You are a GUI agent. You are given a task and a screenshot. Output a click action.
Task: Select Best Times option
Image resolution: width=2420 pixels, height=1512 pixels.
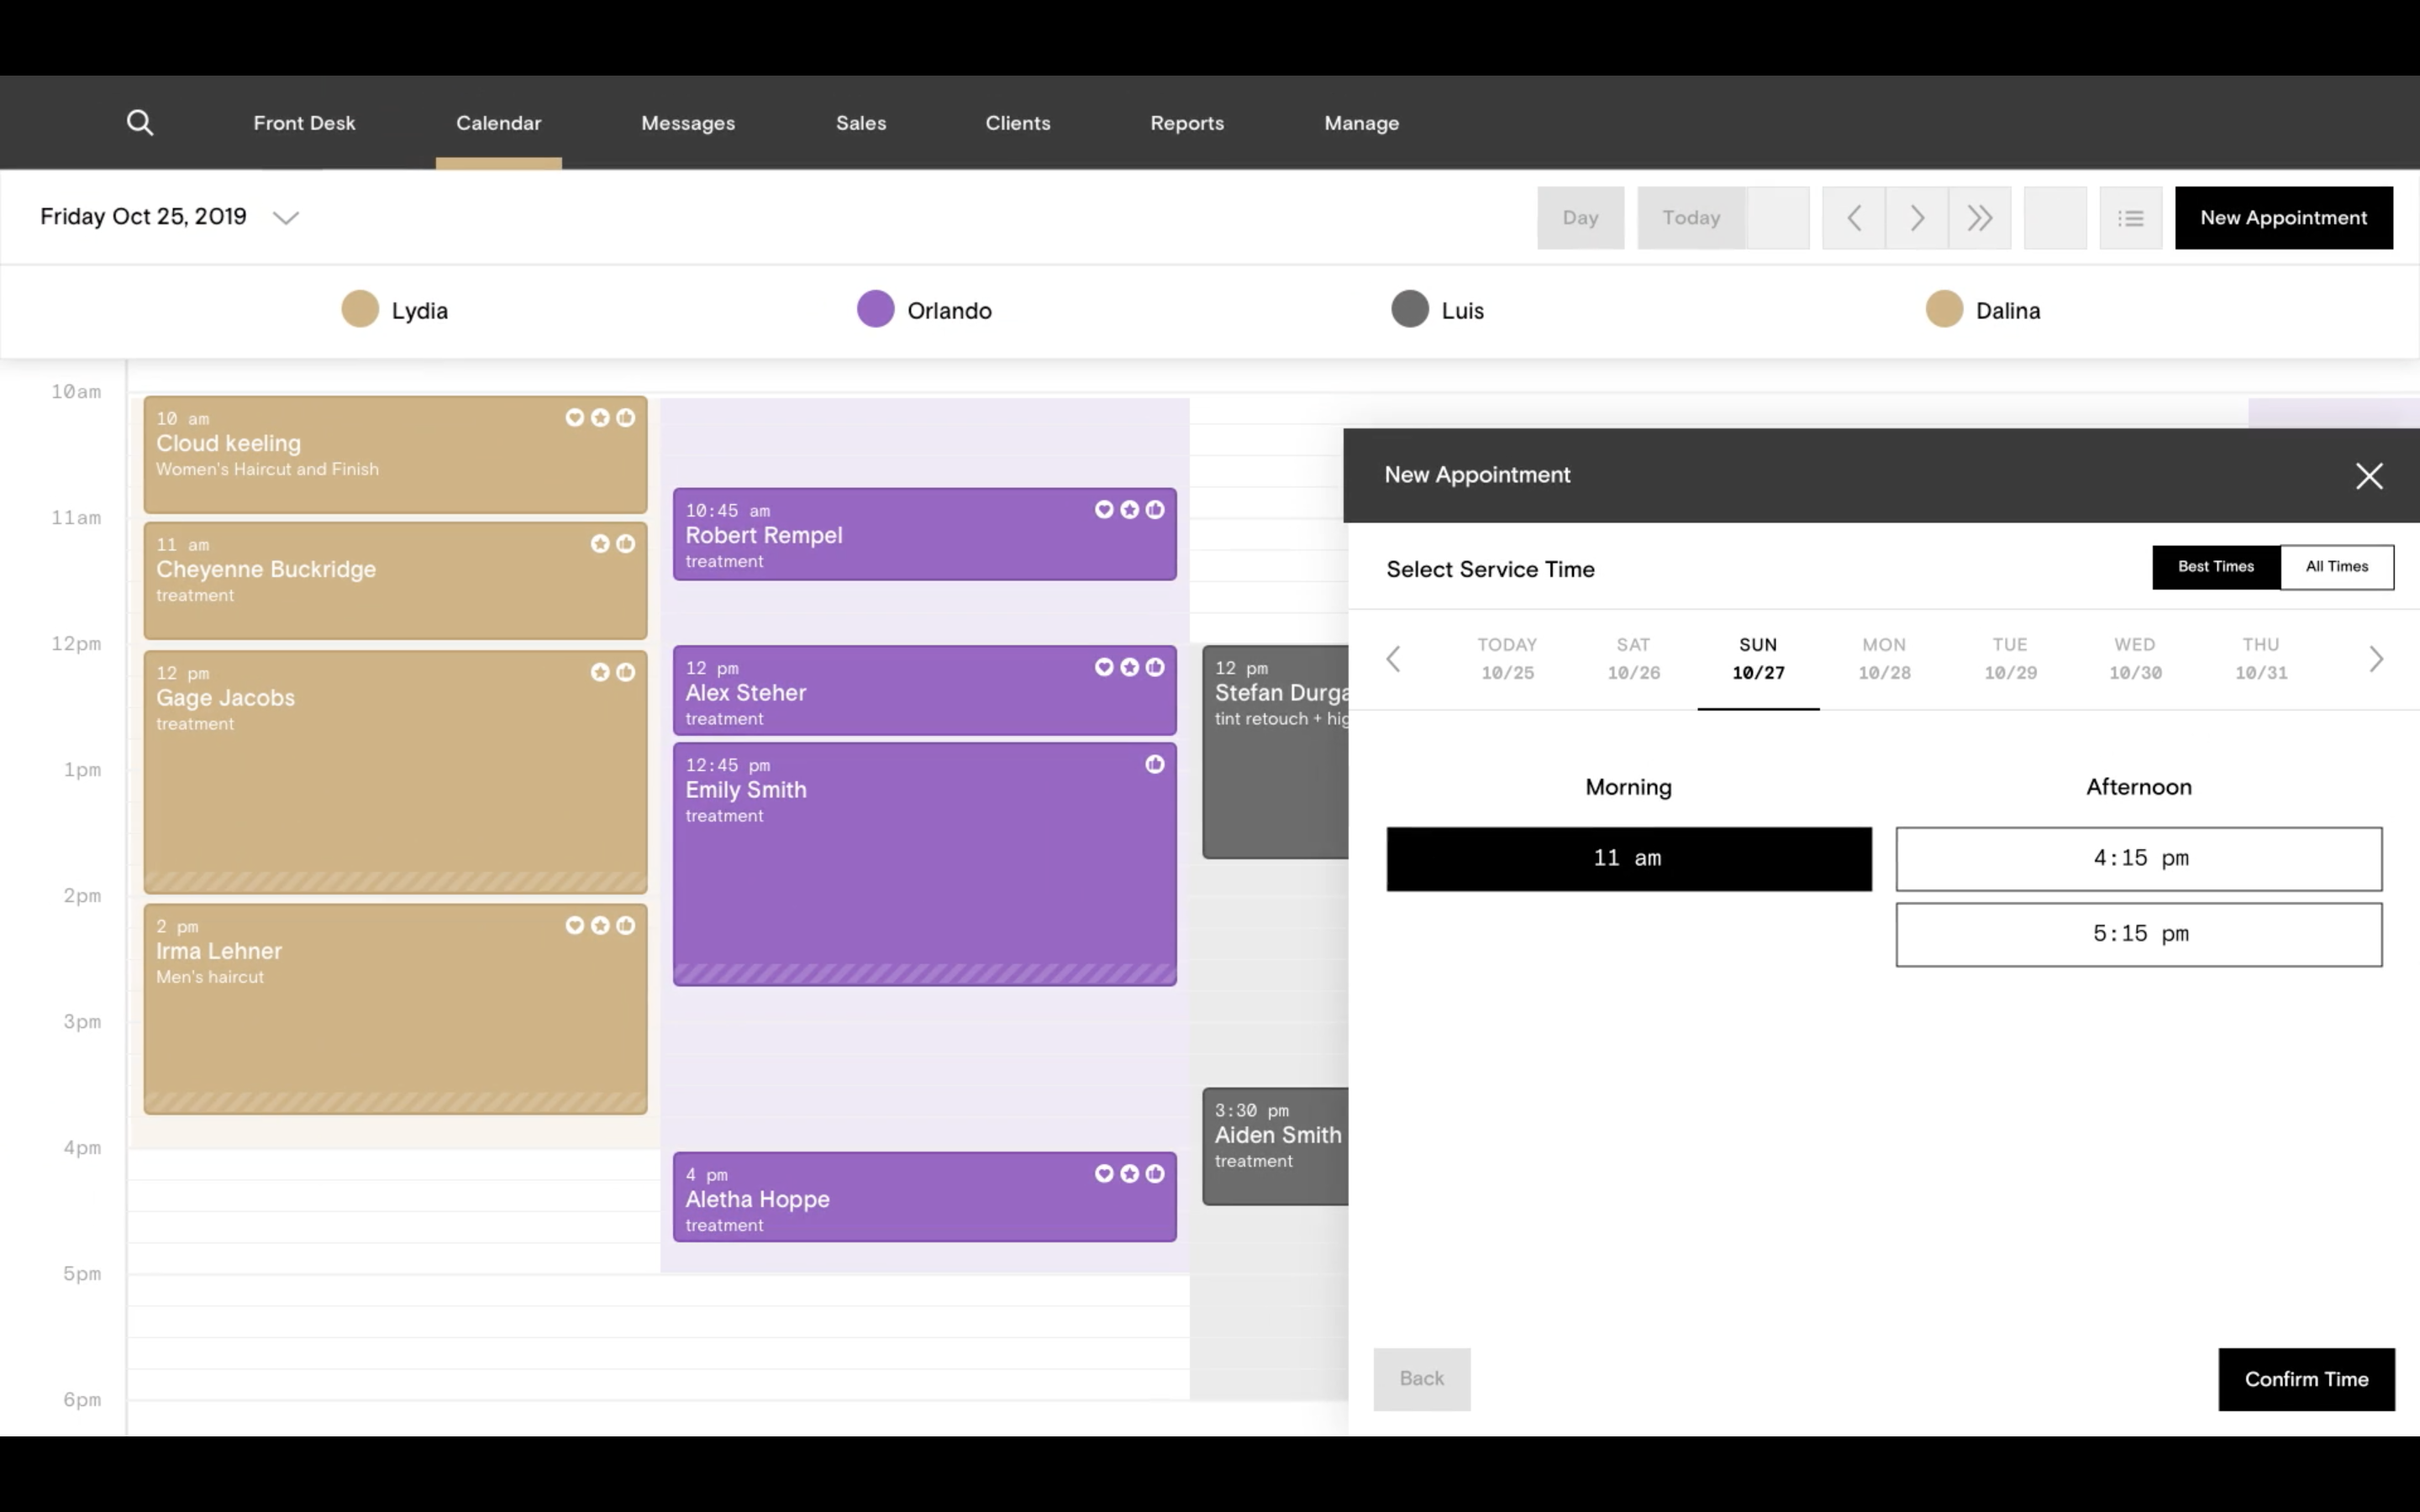[2215, 567]
